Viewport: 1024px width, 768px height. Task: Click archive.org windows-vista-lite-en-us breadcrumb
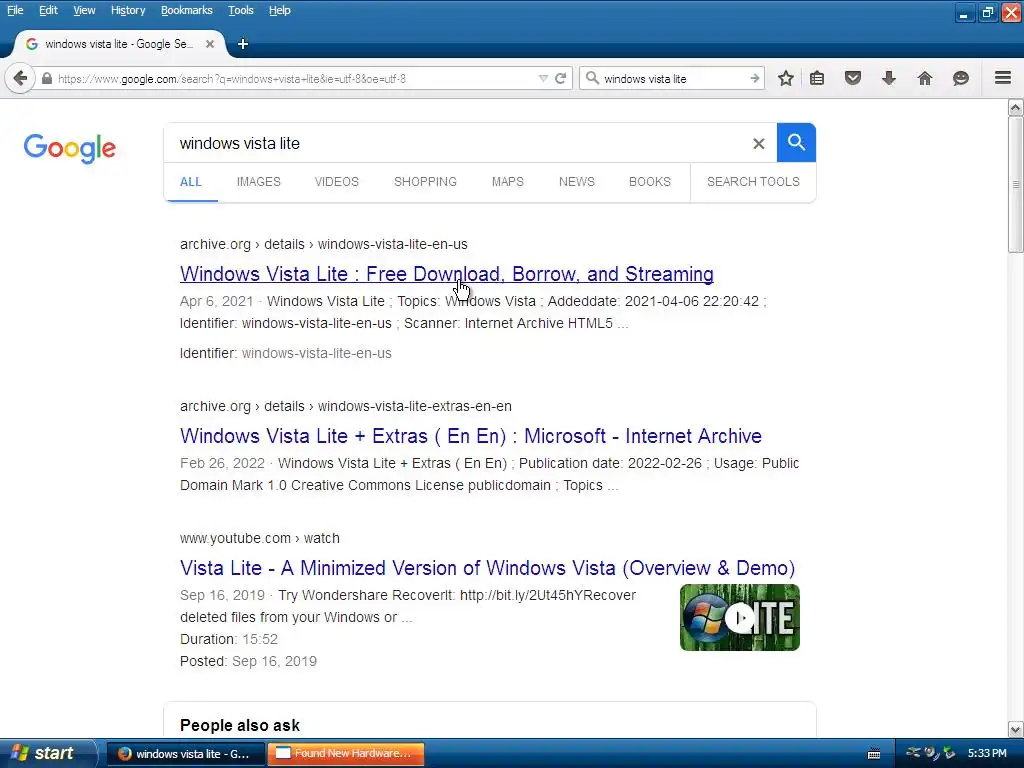click(324, 244)
